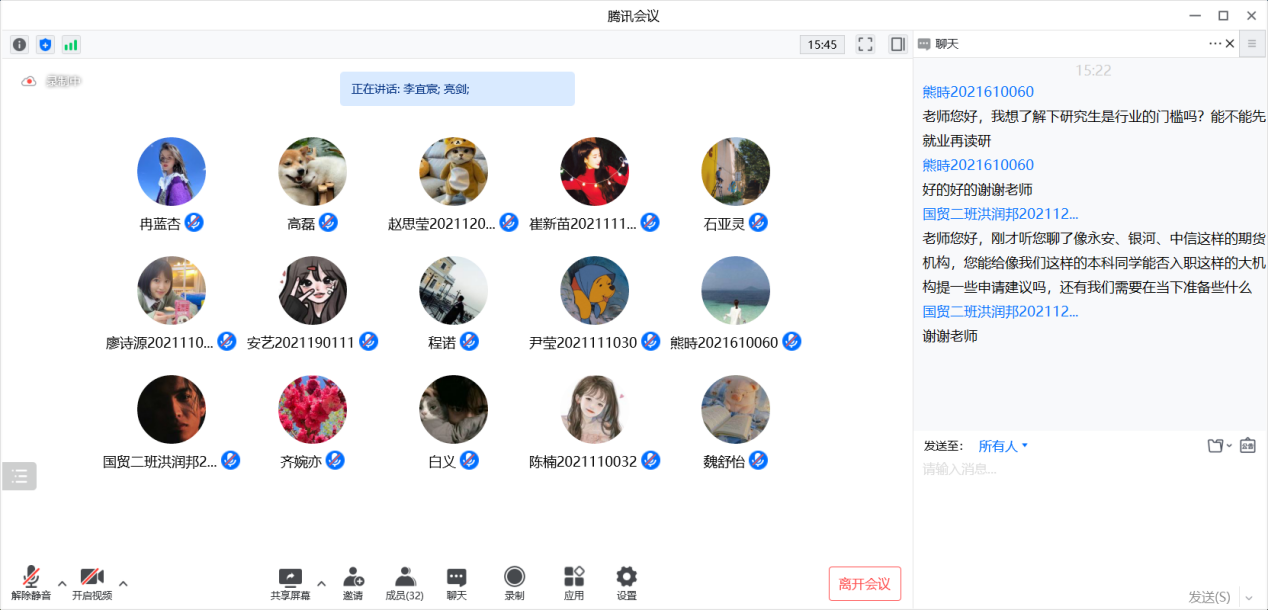This screenshot has width=1268, height=610.
Task: Click sender name 熊時2021610060 in chat
Action: [978, 92]
